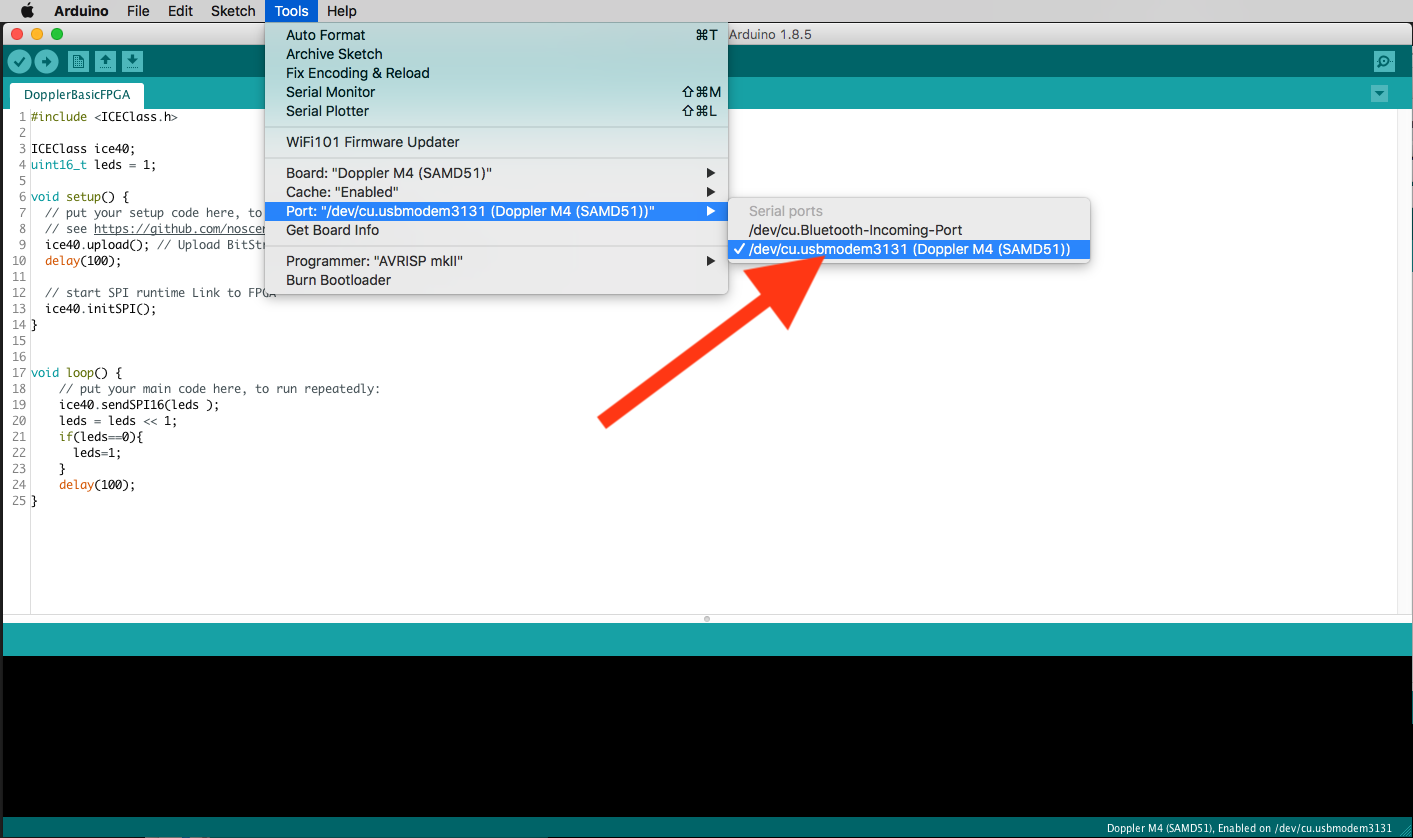Click status bar board and port text
Screen dimensions: 1413x838
click(x=1249, y=828)
